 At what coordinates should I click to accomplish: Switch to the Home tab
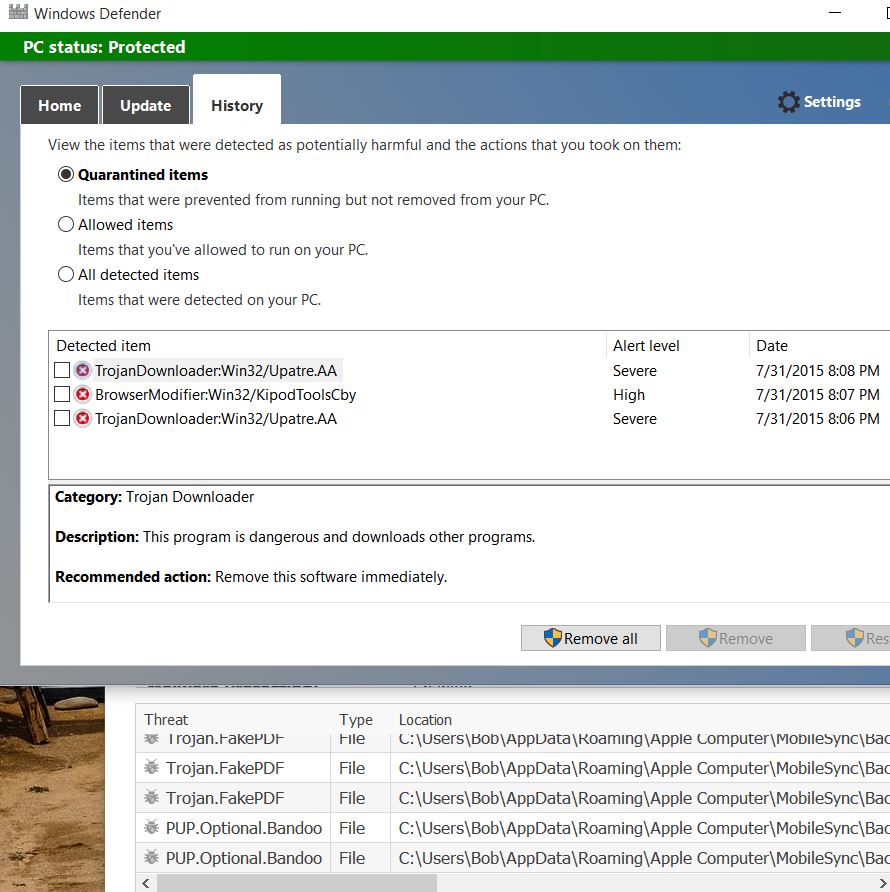pos(59,105)
